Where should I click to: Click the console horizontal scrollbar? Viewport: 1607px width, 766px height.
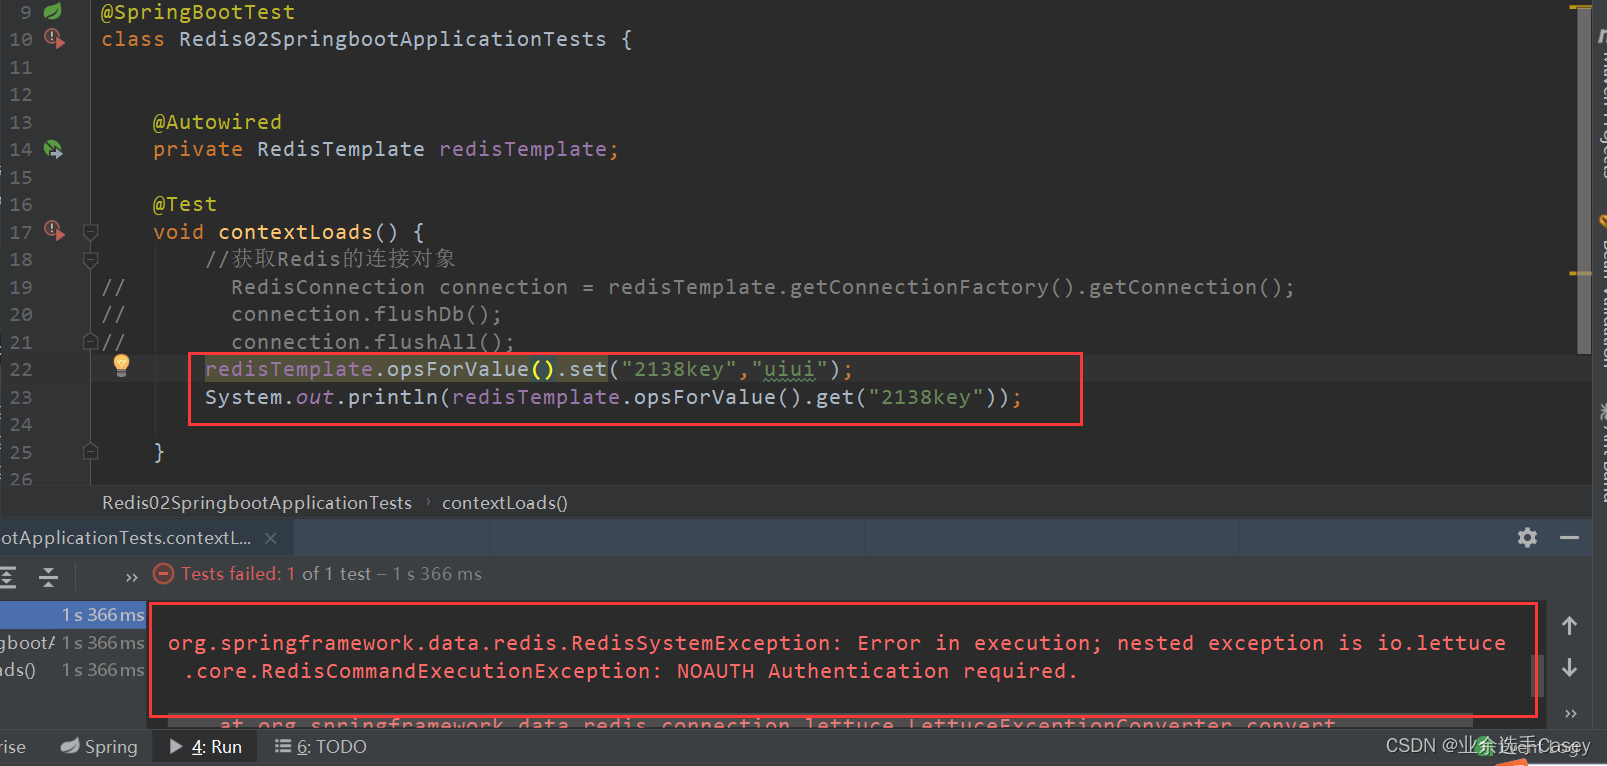pos(820,719)
